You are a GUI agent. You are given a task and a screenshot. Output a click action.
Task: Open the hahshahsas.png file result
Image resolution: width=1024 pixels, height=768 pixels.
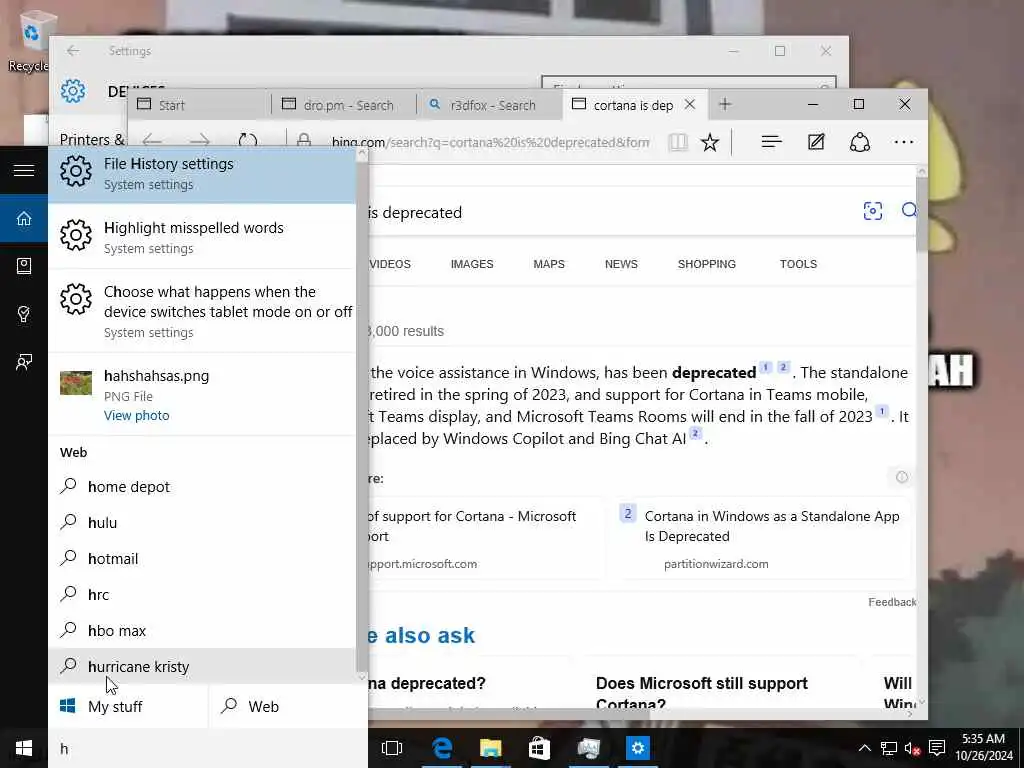coord(202,394)
